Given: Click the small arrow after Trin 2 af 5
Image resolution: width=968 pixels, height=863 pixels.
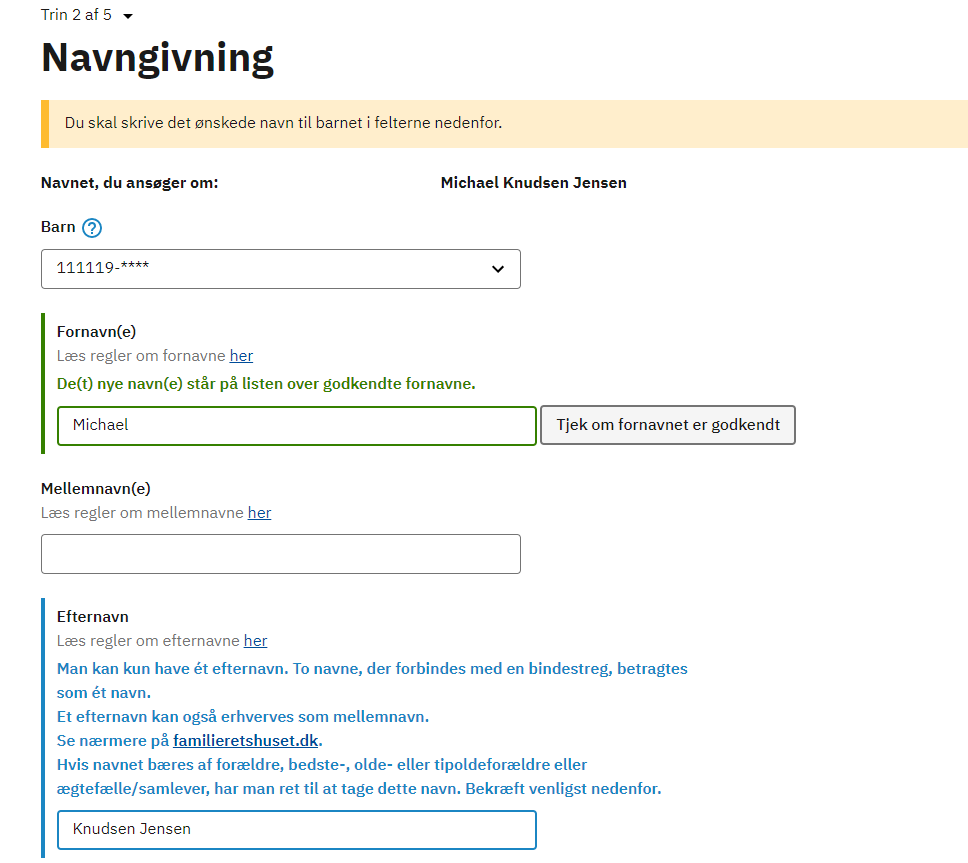Looking at the screenshot, I should [x=128, y=16].
